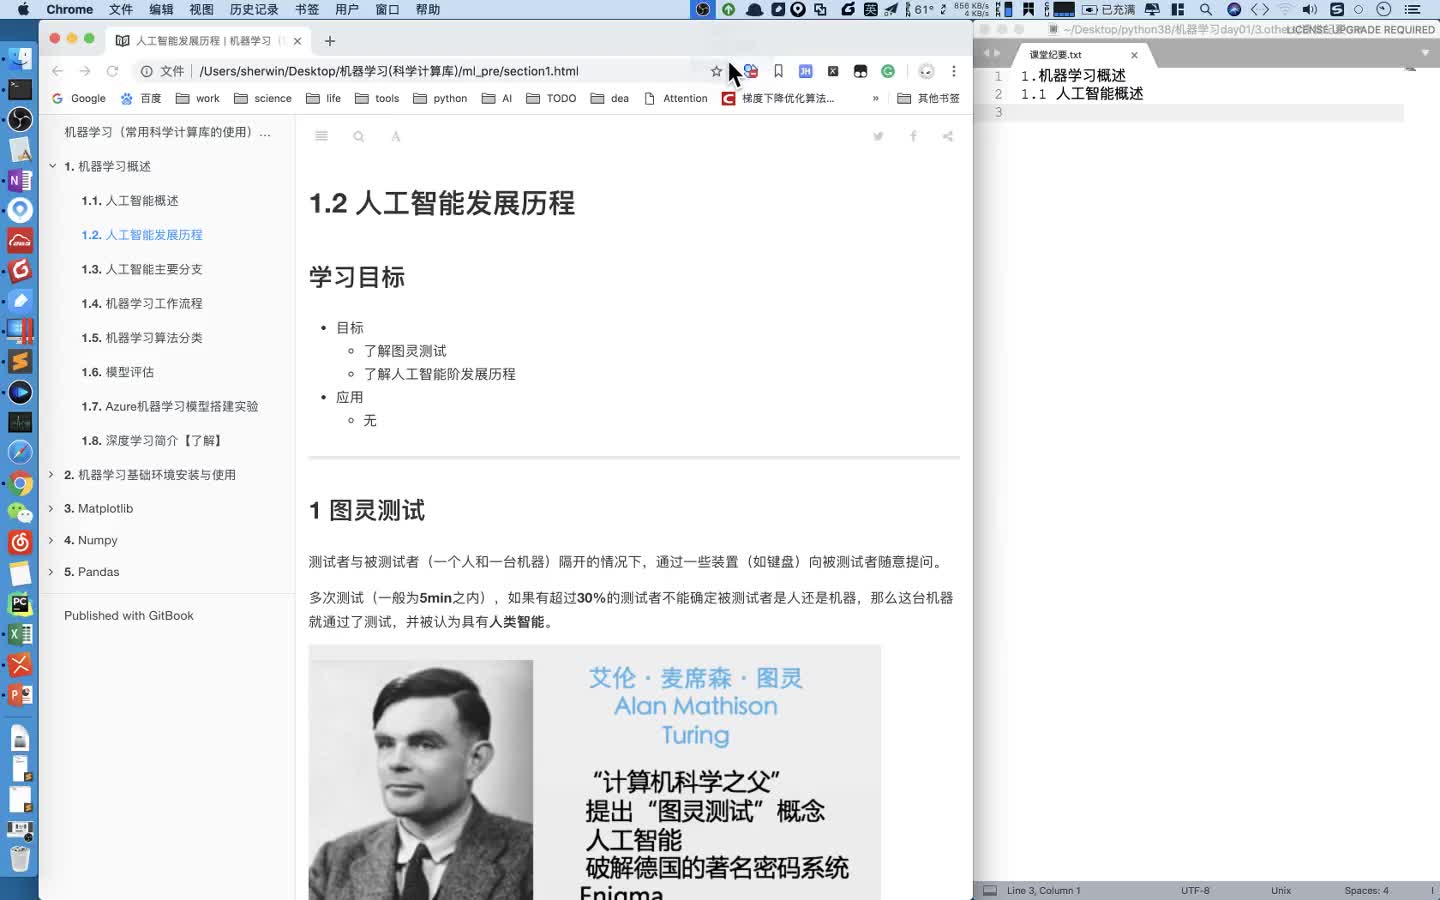Image resolution: width=1440 pixels, height=900 pixels.
Task: Click the Chrome address bar URL
Action: pos(389,71)
